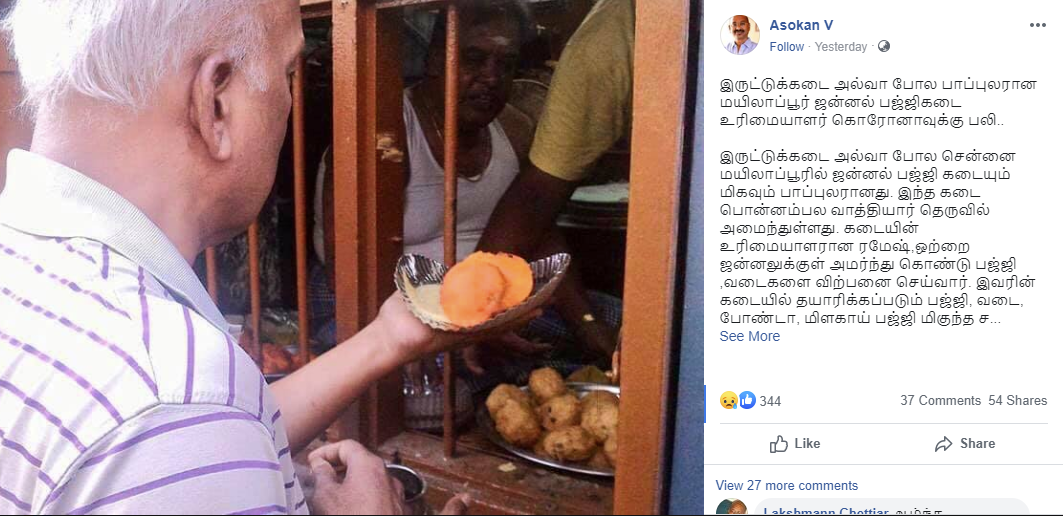Follow Asokan V

click(x=786, y=47)
